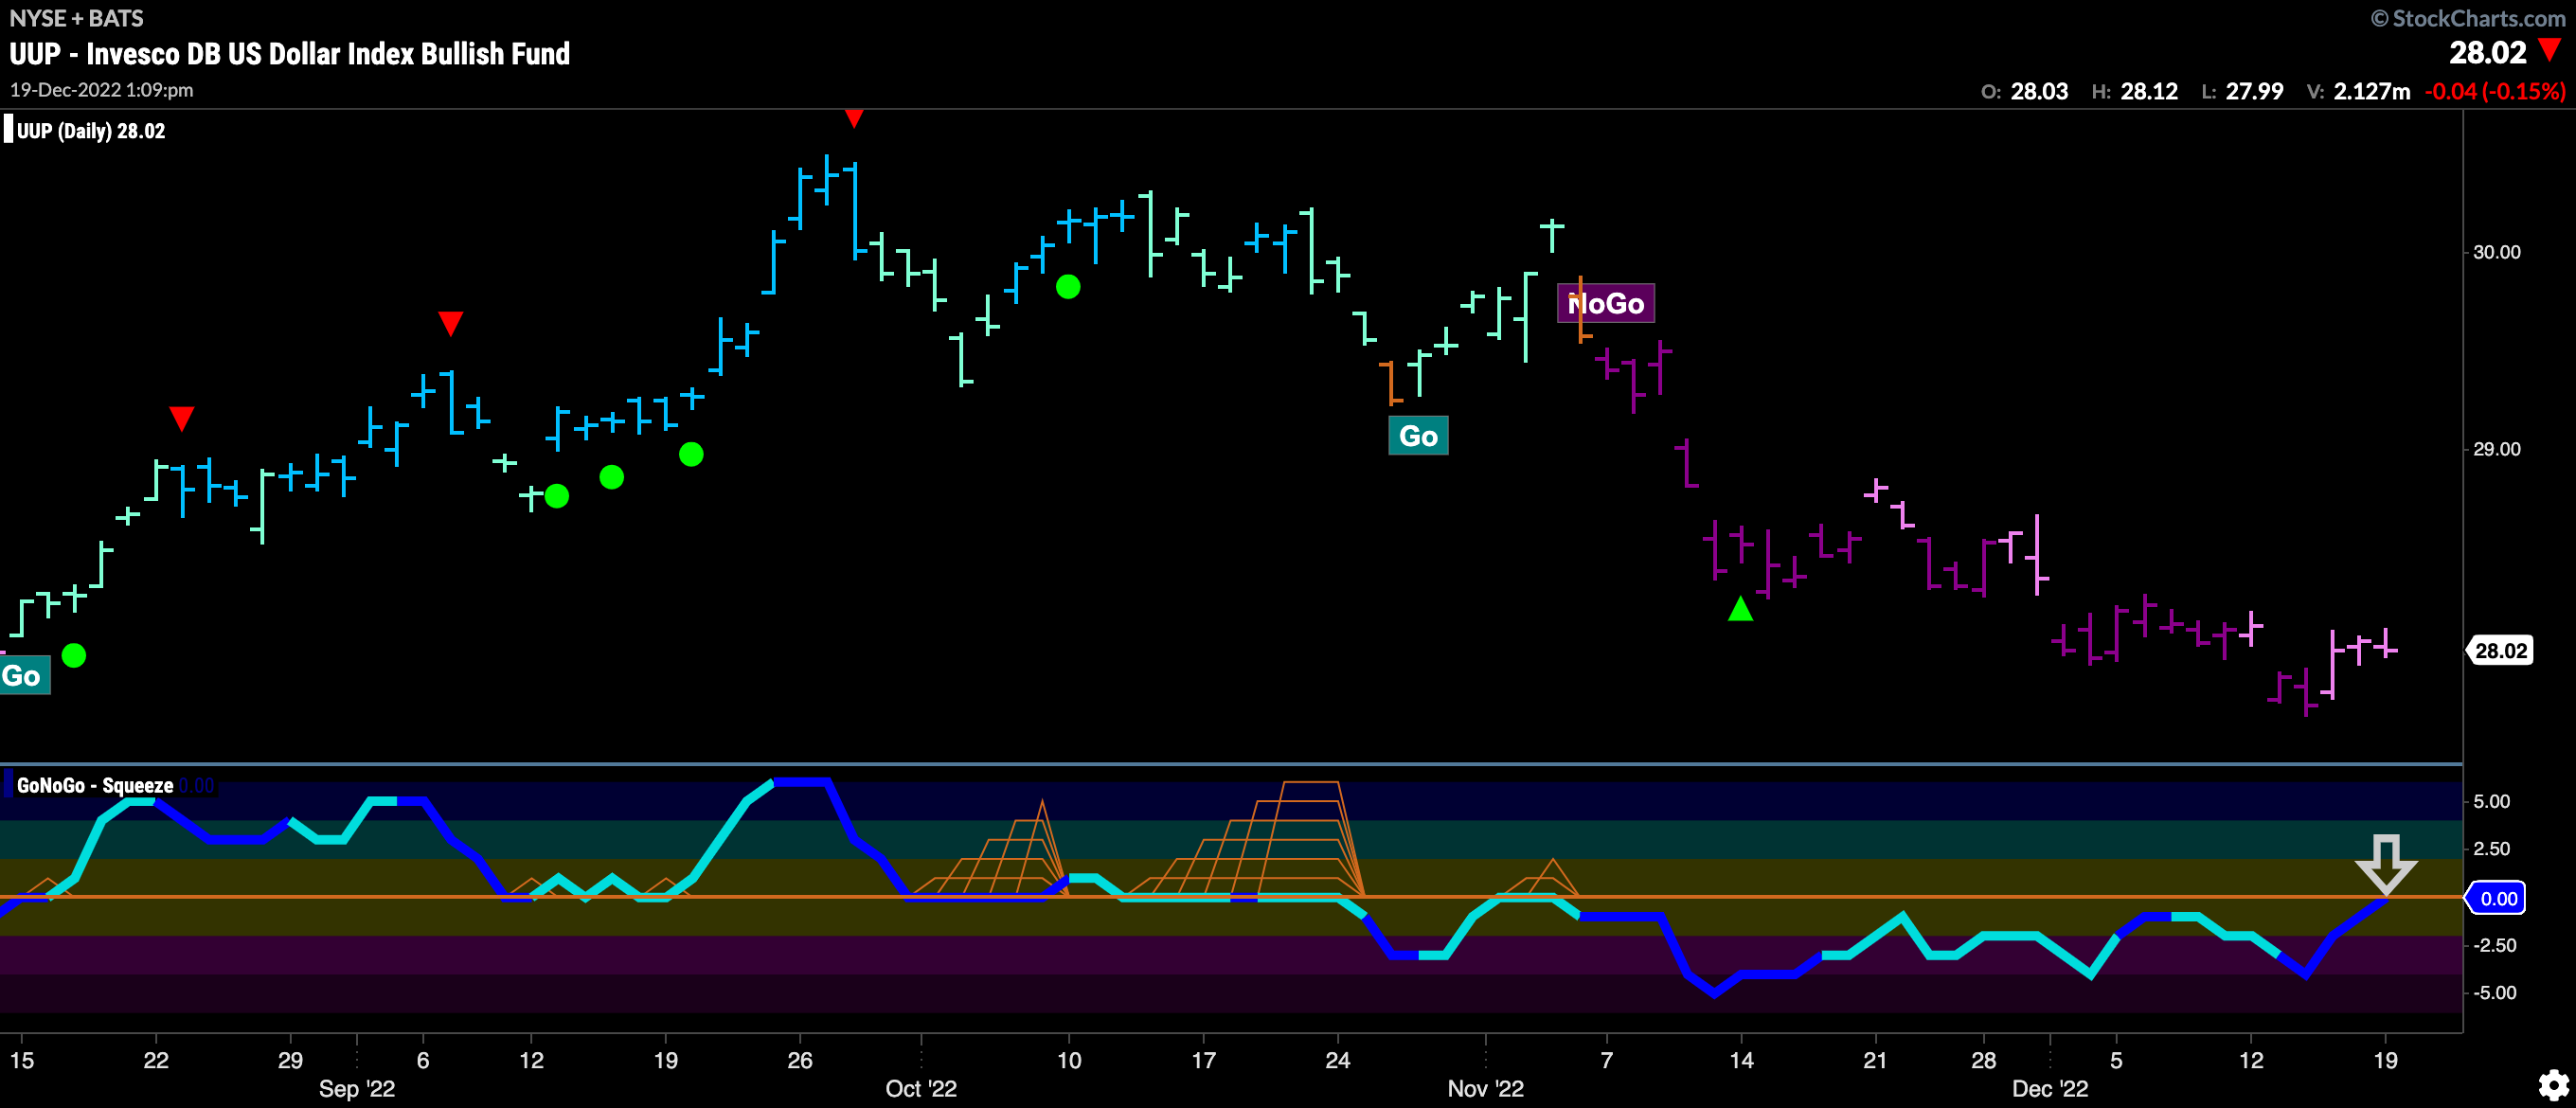Click the low value 27.99

coord(2255,91)
